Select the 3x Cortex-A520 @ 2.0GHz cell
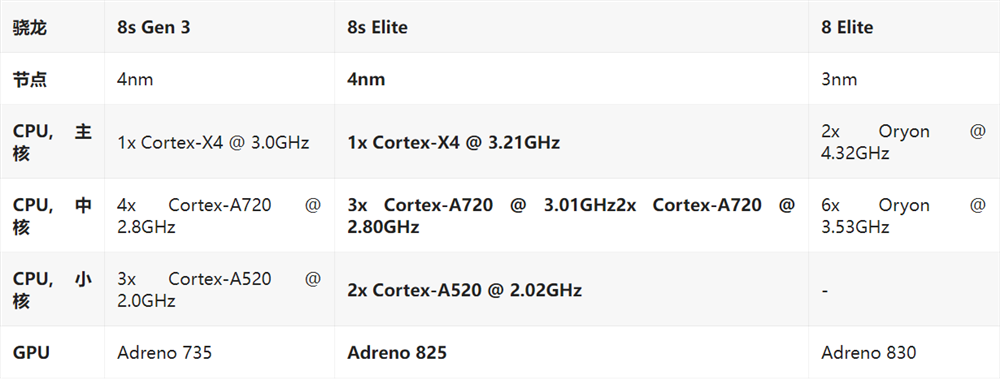This screenshot has height=379, width=1000. pyautogui.click(x=219, y=290)
